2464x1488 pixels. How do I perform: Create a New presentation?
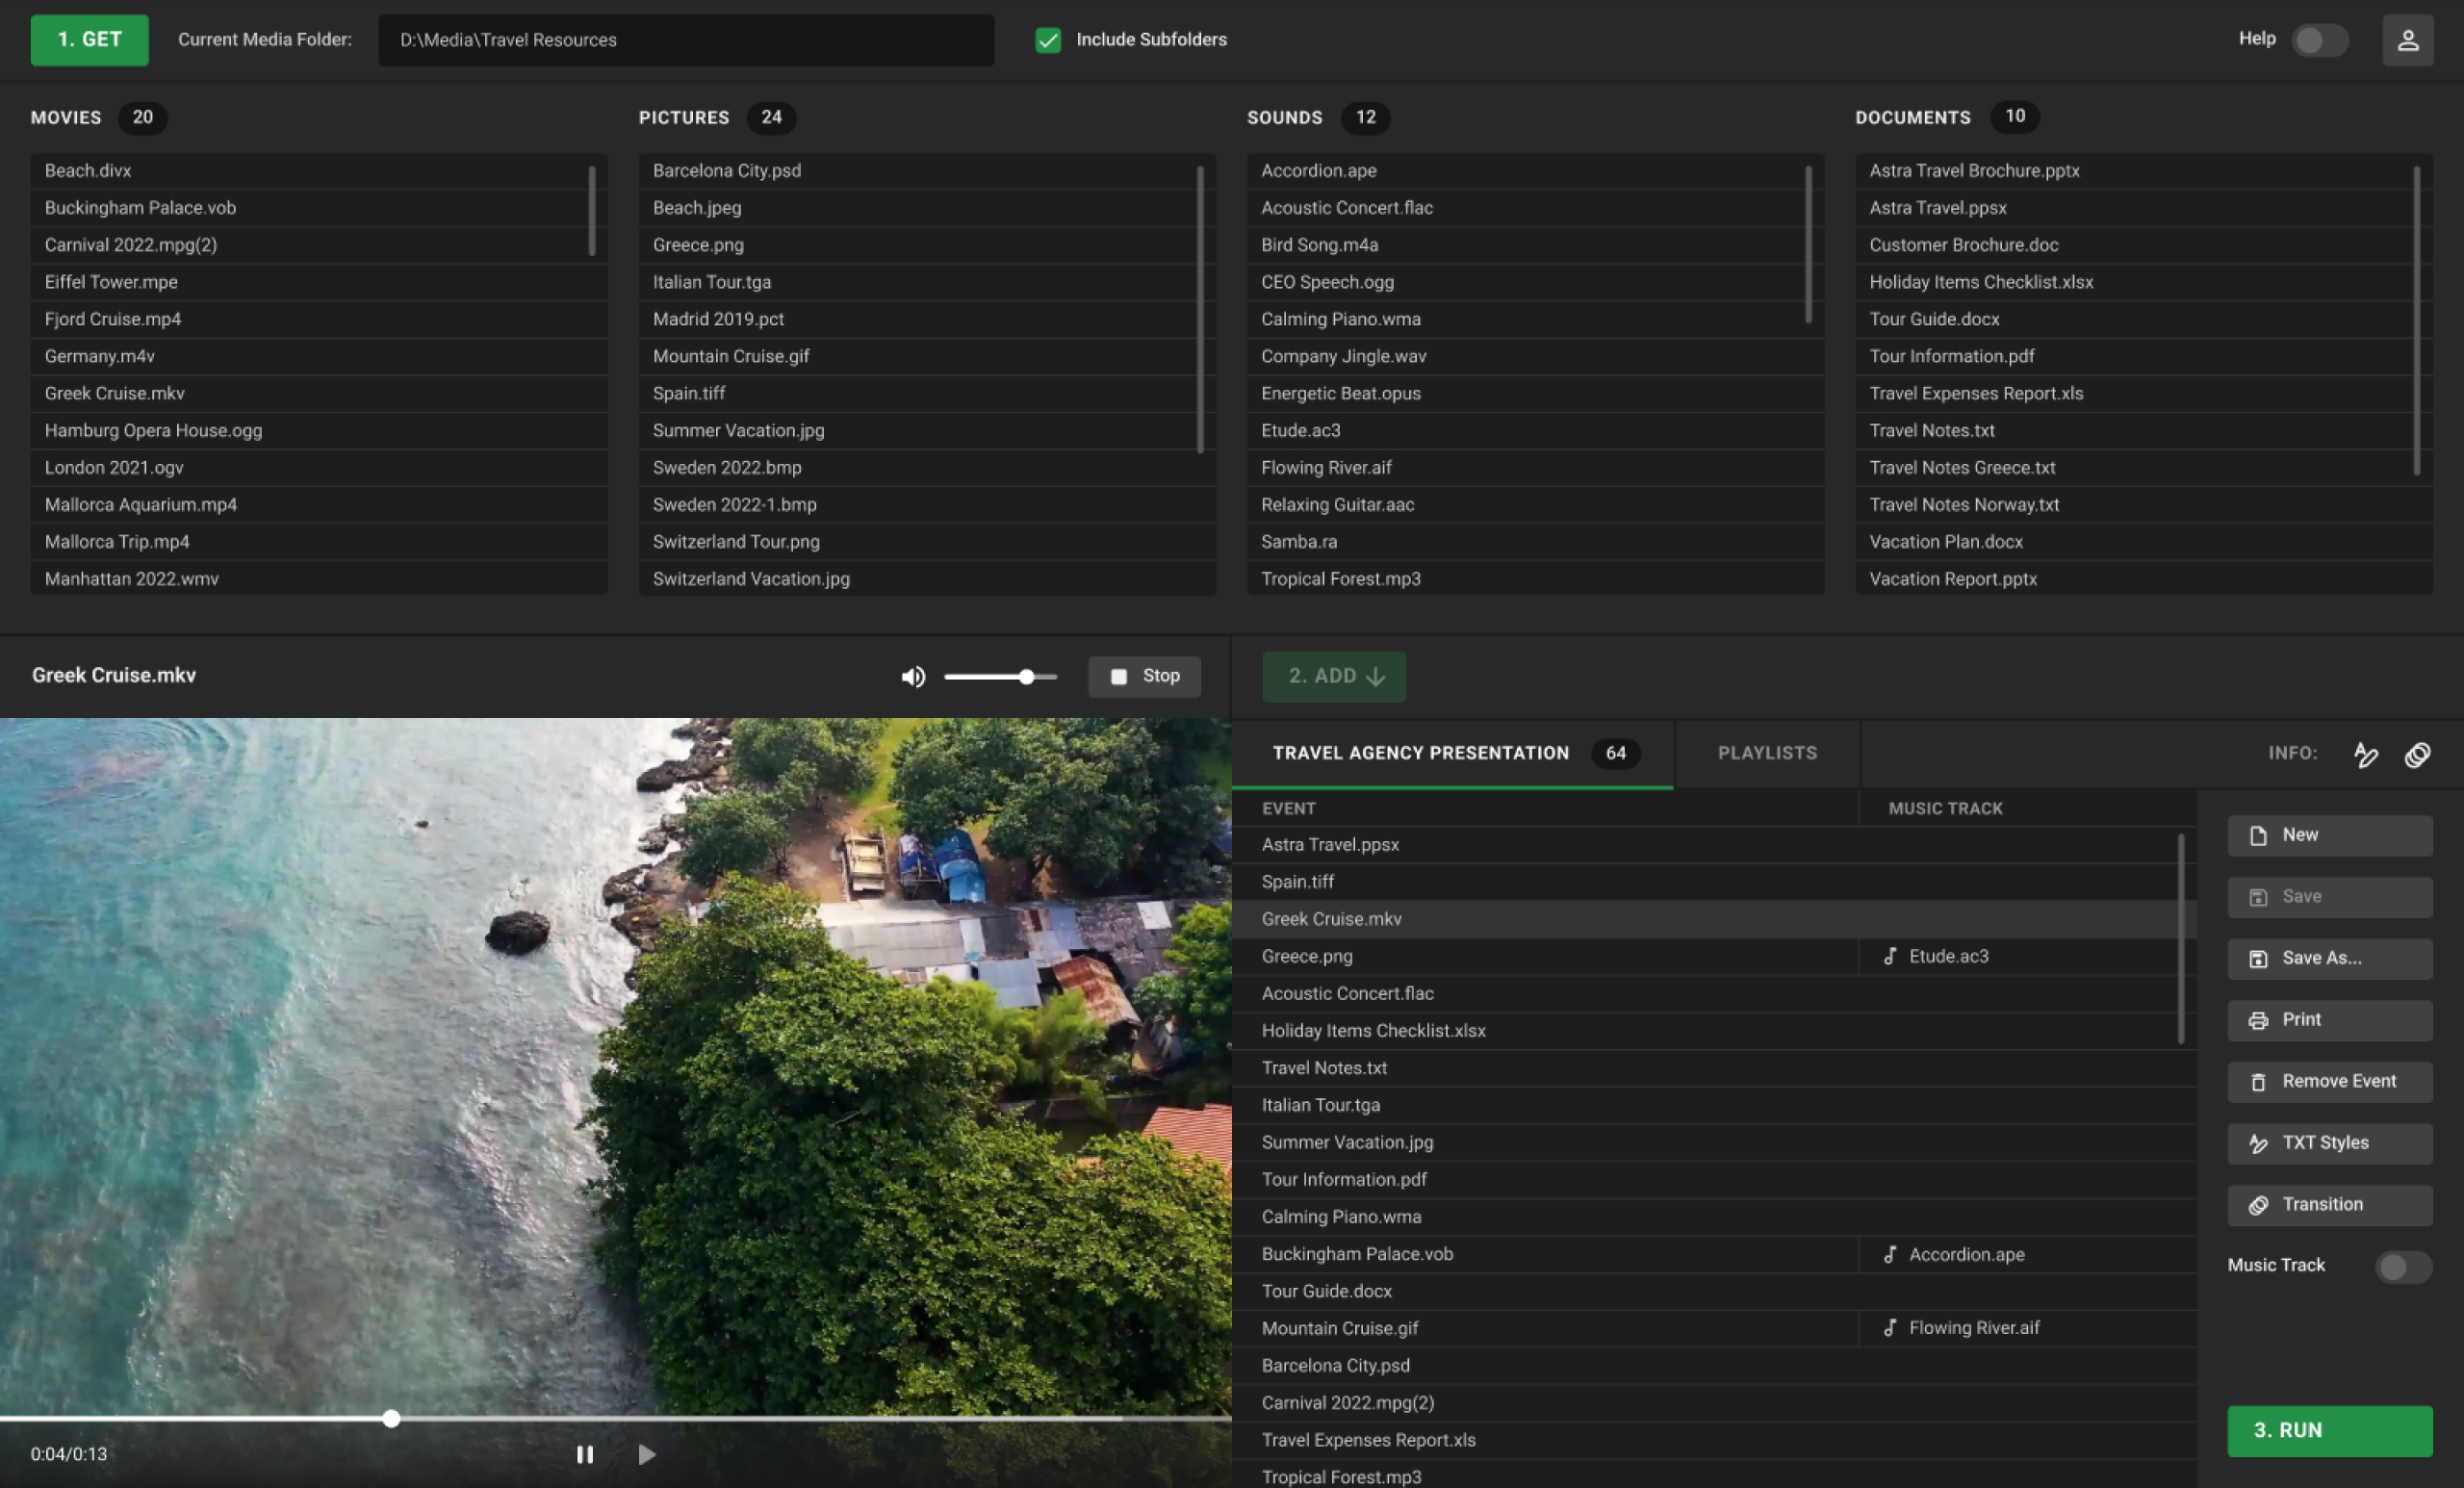tap(2329, 835)
